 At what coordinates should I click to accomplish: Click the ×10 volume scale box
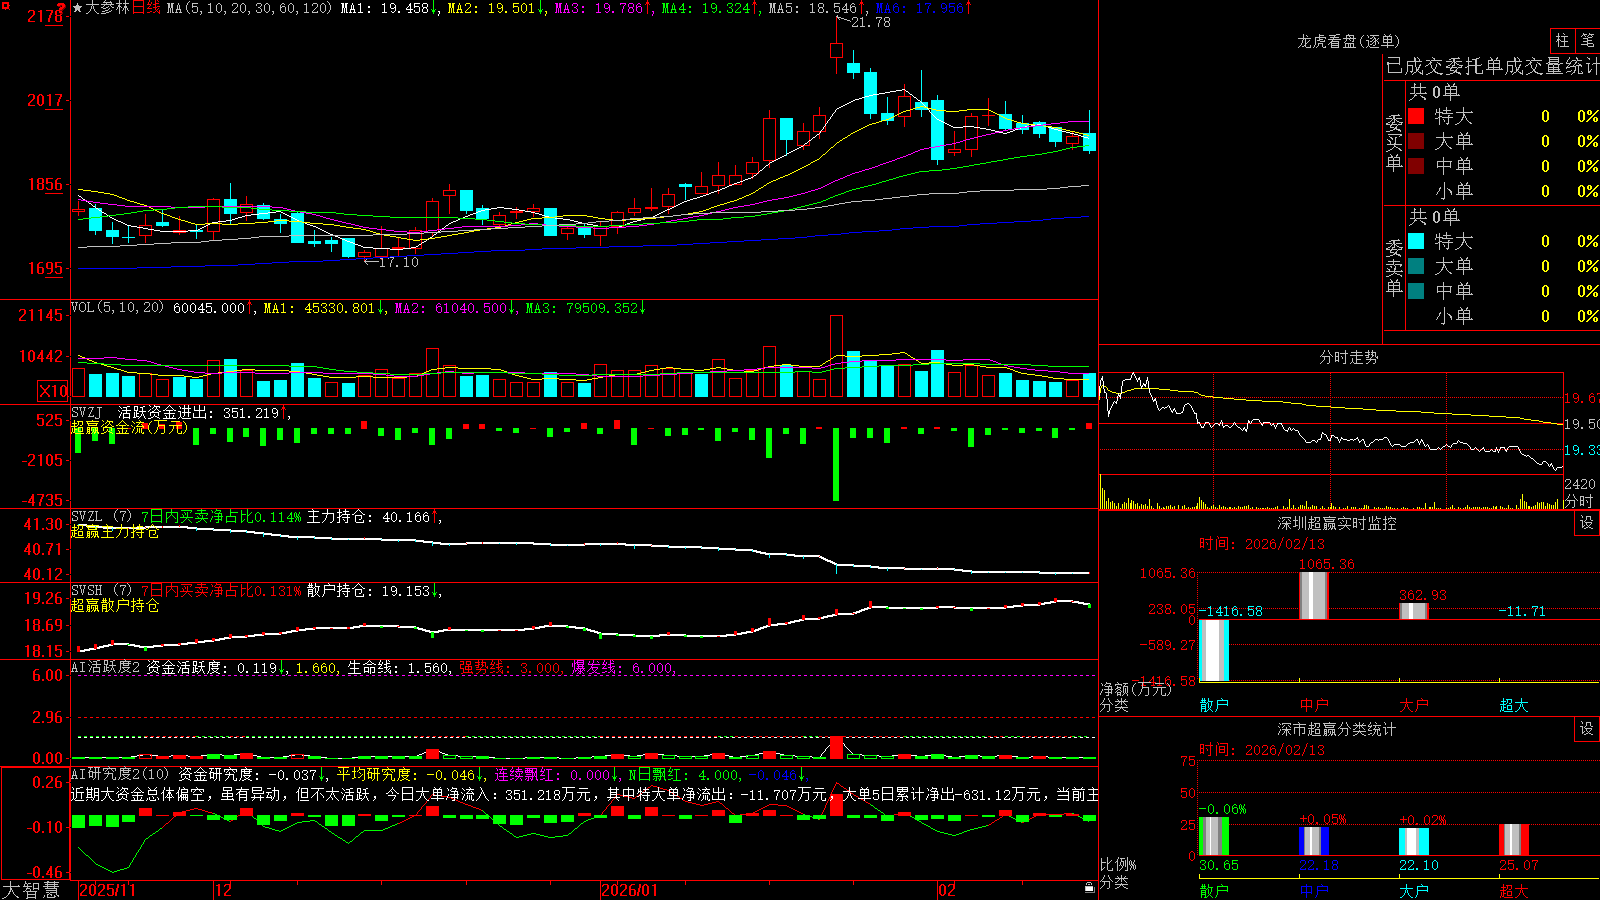tap(53, 391)
